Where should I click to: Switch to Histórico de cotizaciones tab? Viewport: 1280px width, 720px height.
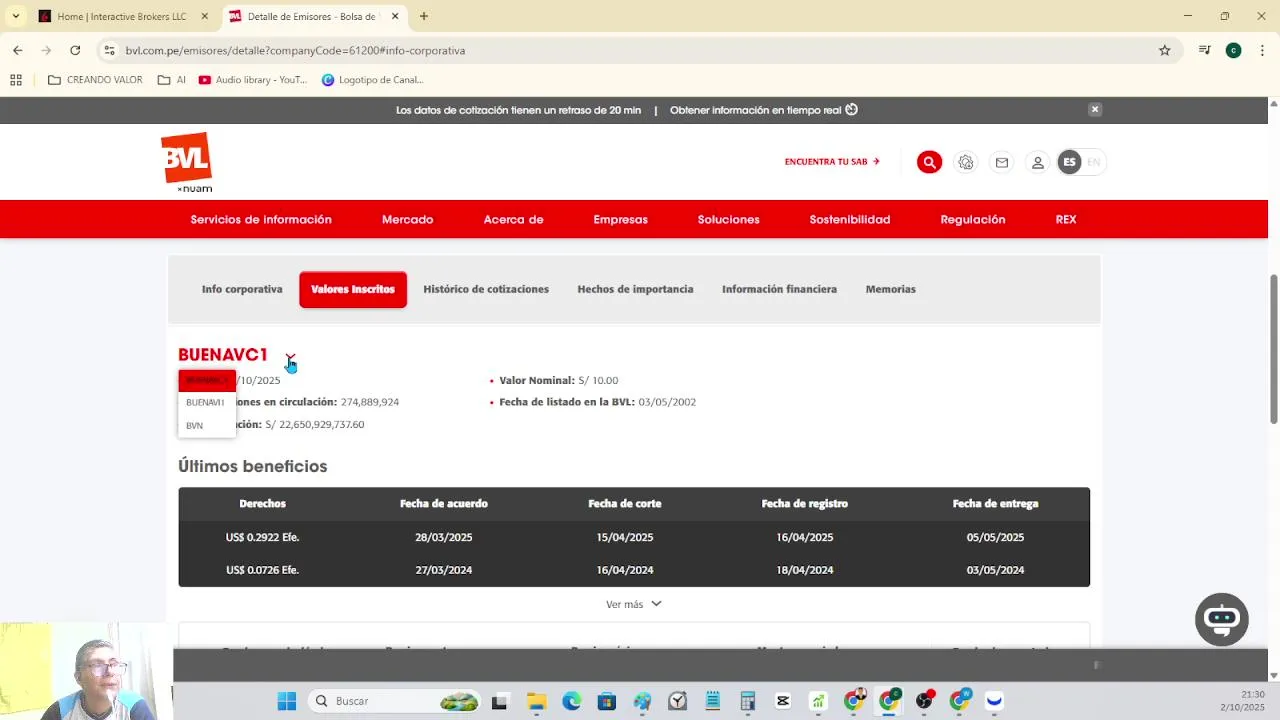[x=486, y=289]
